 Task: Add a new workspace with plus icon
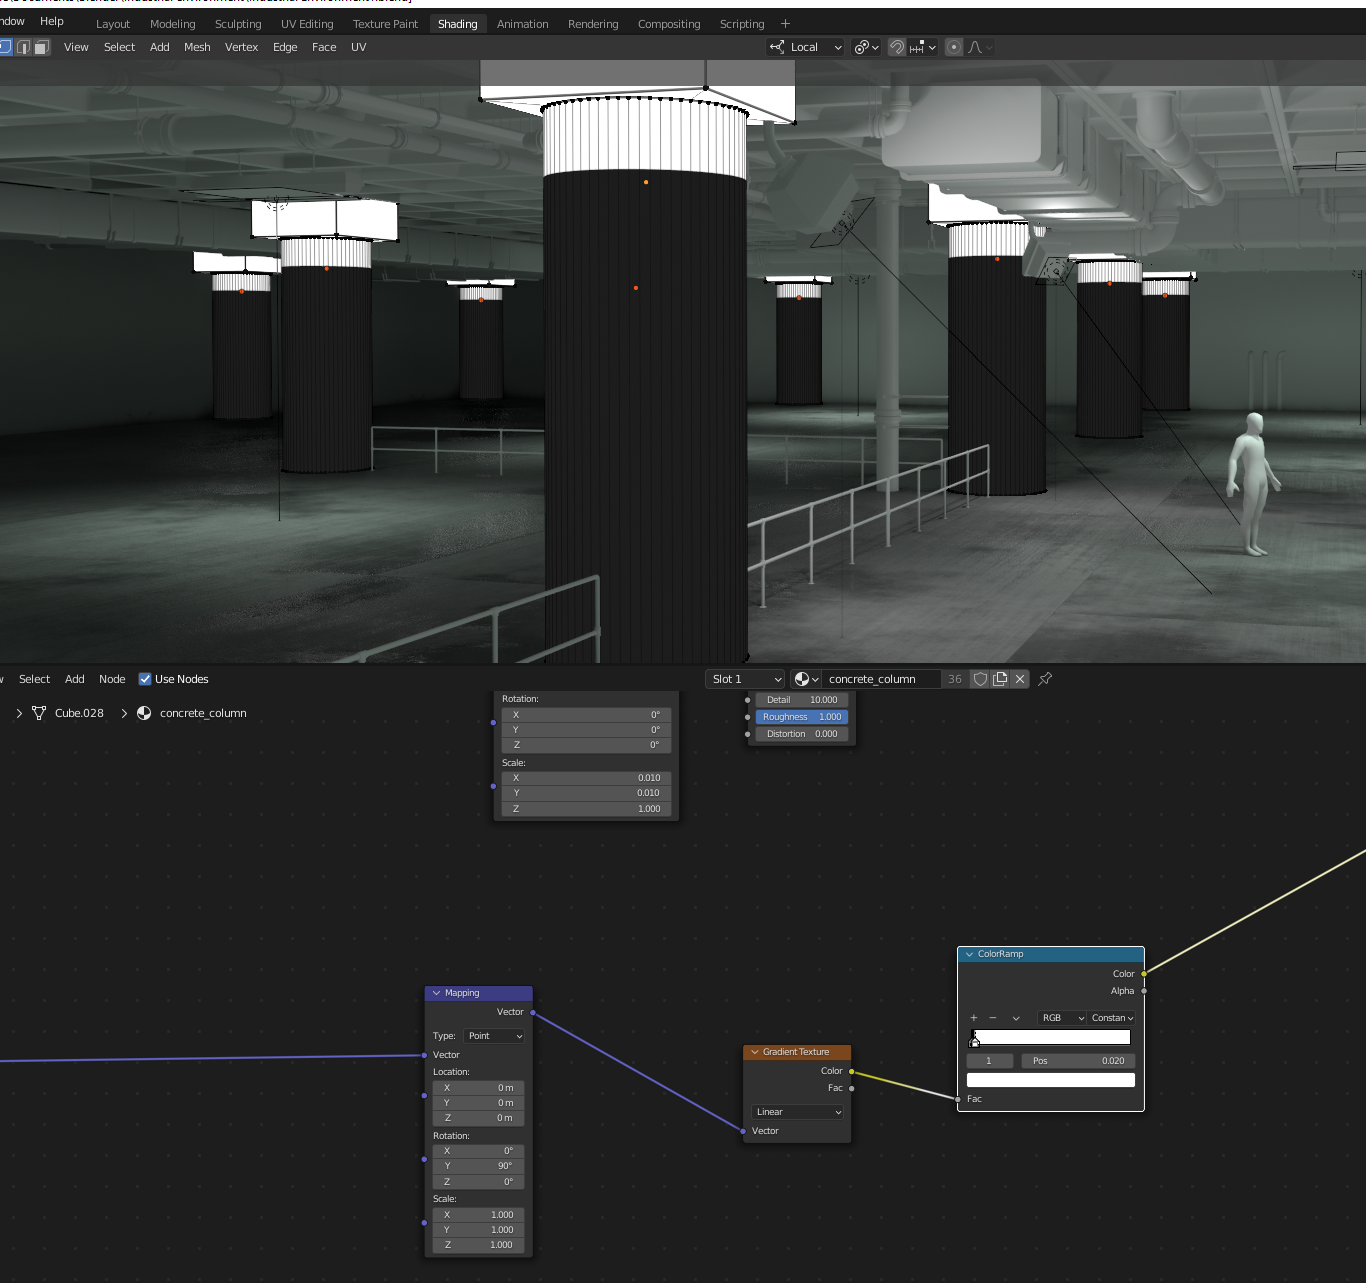click(785, 24)
